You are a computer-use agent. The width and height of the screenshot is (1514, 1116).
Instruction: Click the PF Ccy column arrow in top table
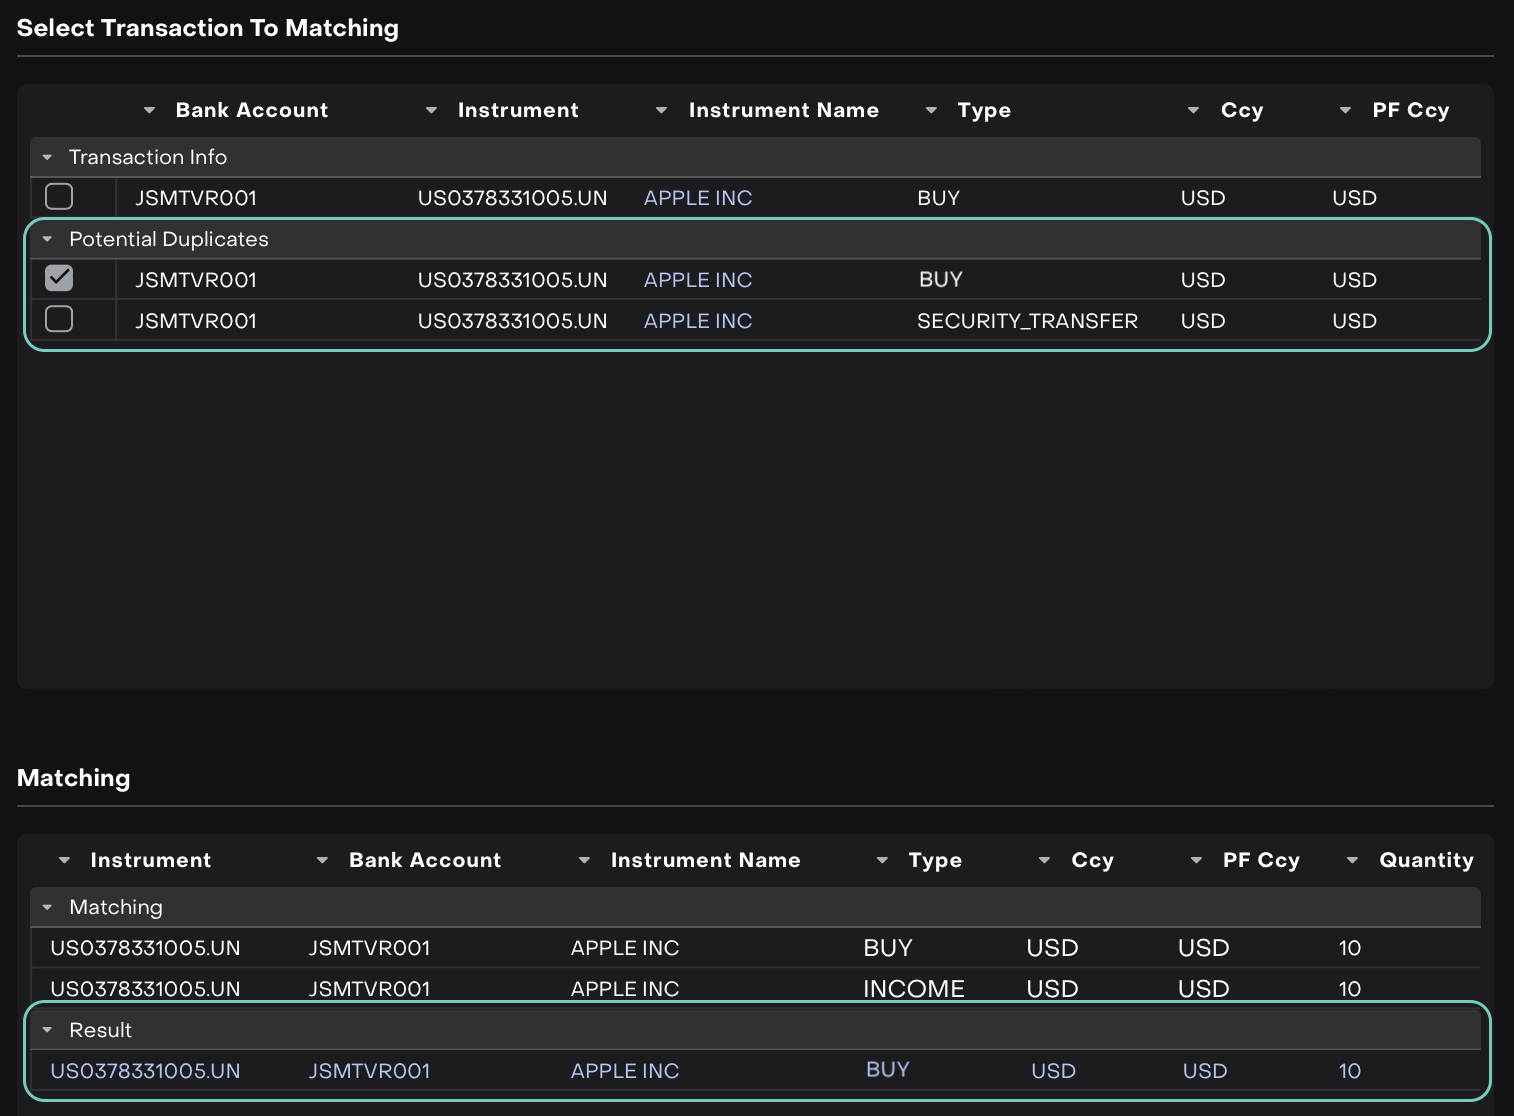coord(1345,111)
